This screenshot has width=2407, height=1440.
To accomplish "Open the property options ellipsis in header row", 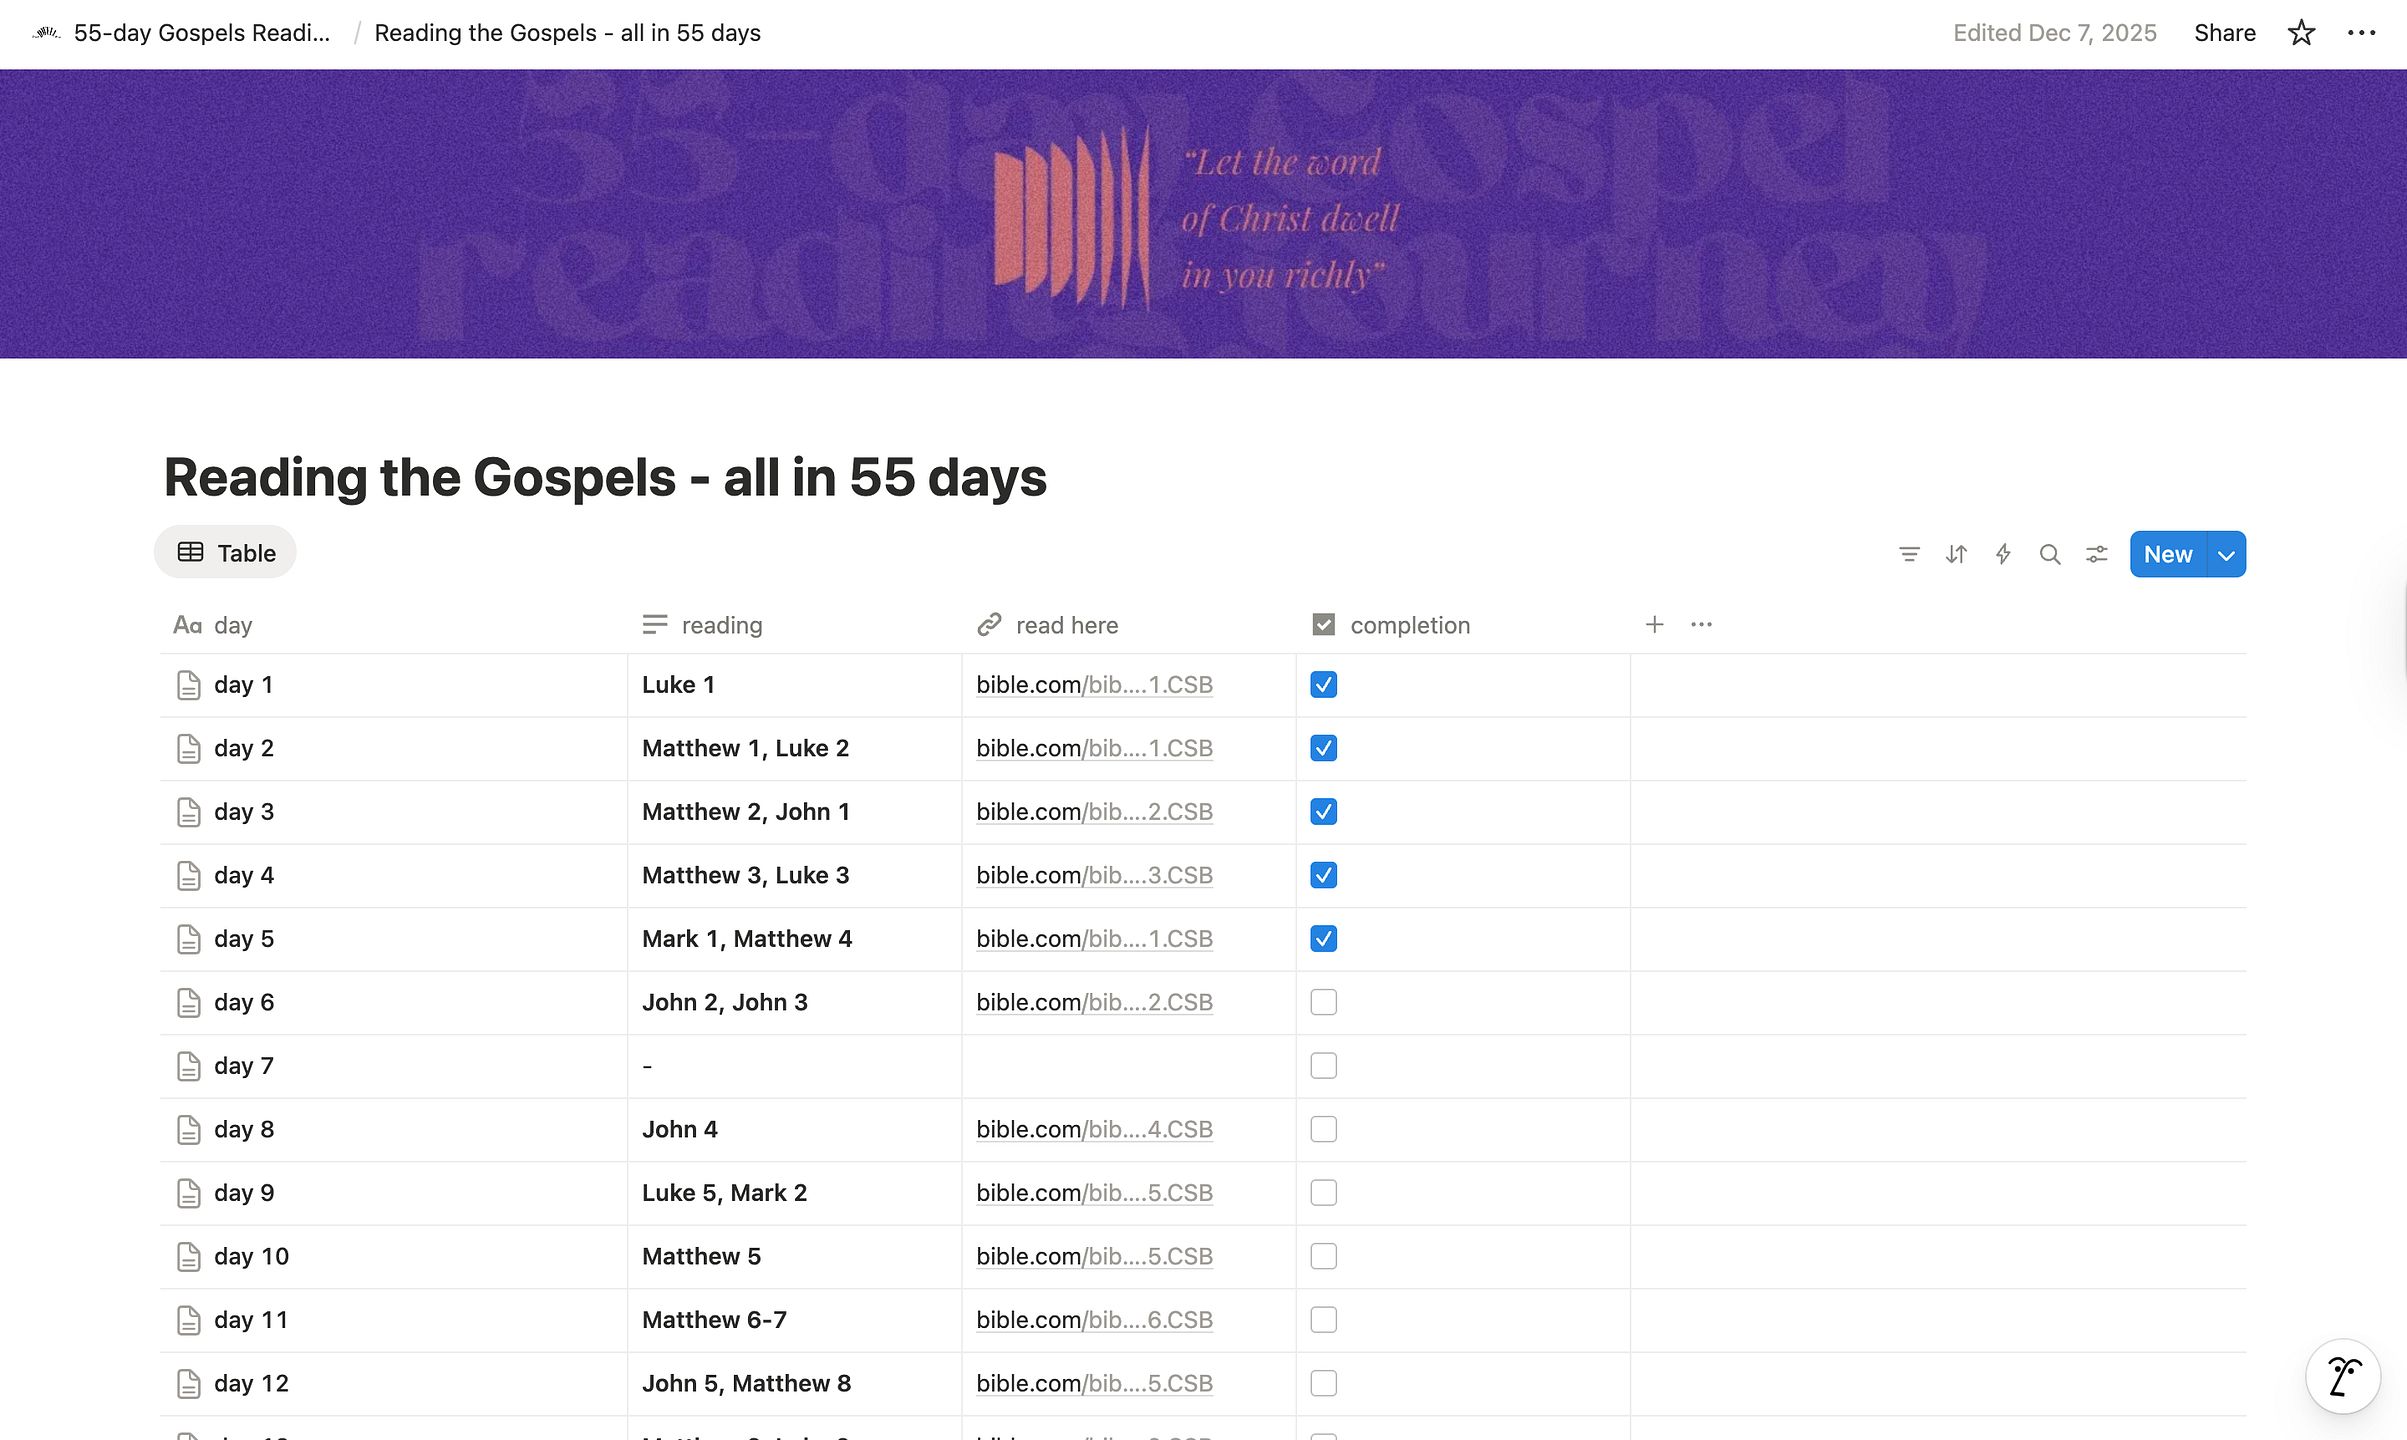I will (1701, 625).
